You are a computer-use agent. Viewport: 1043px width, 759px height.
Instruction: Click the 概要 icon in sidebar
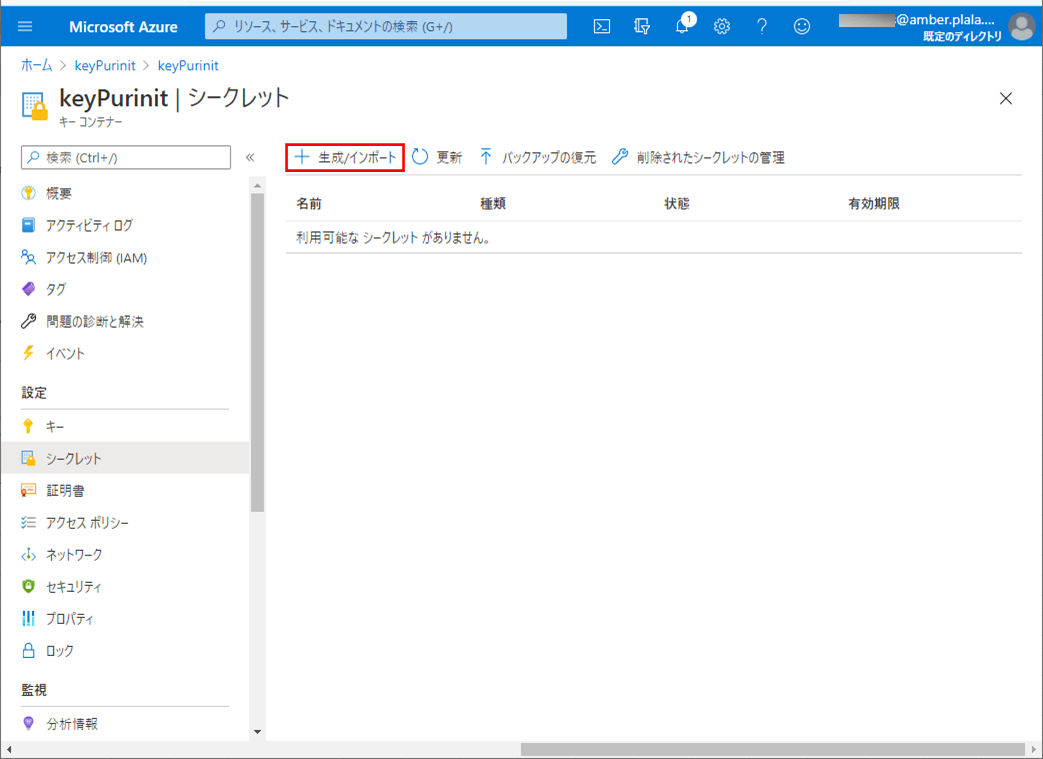click(x=28, y=193)
